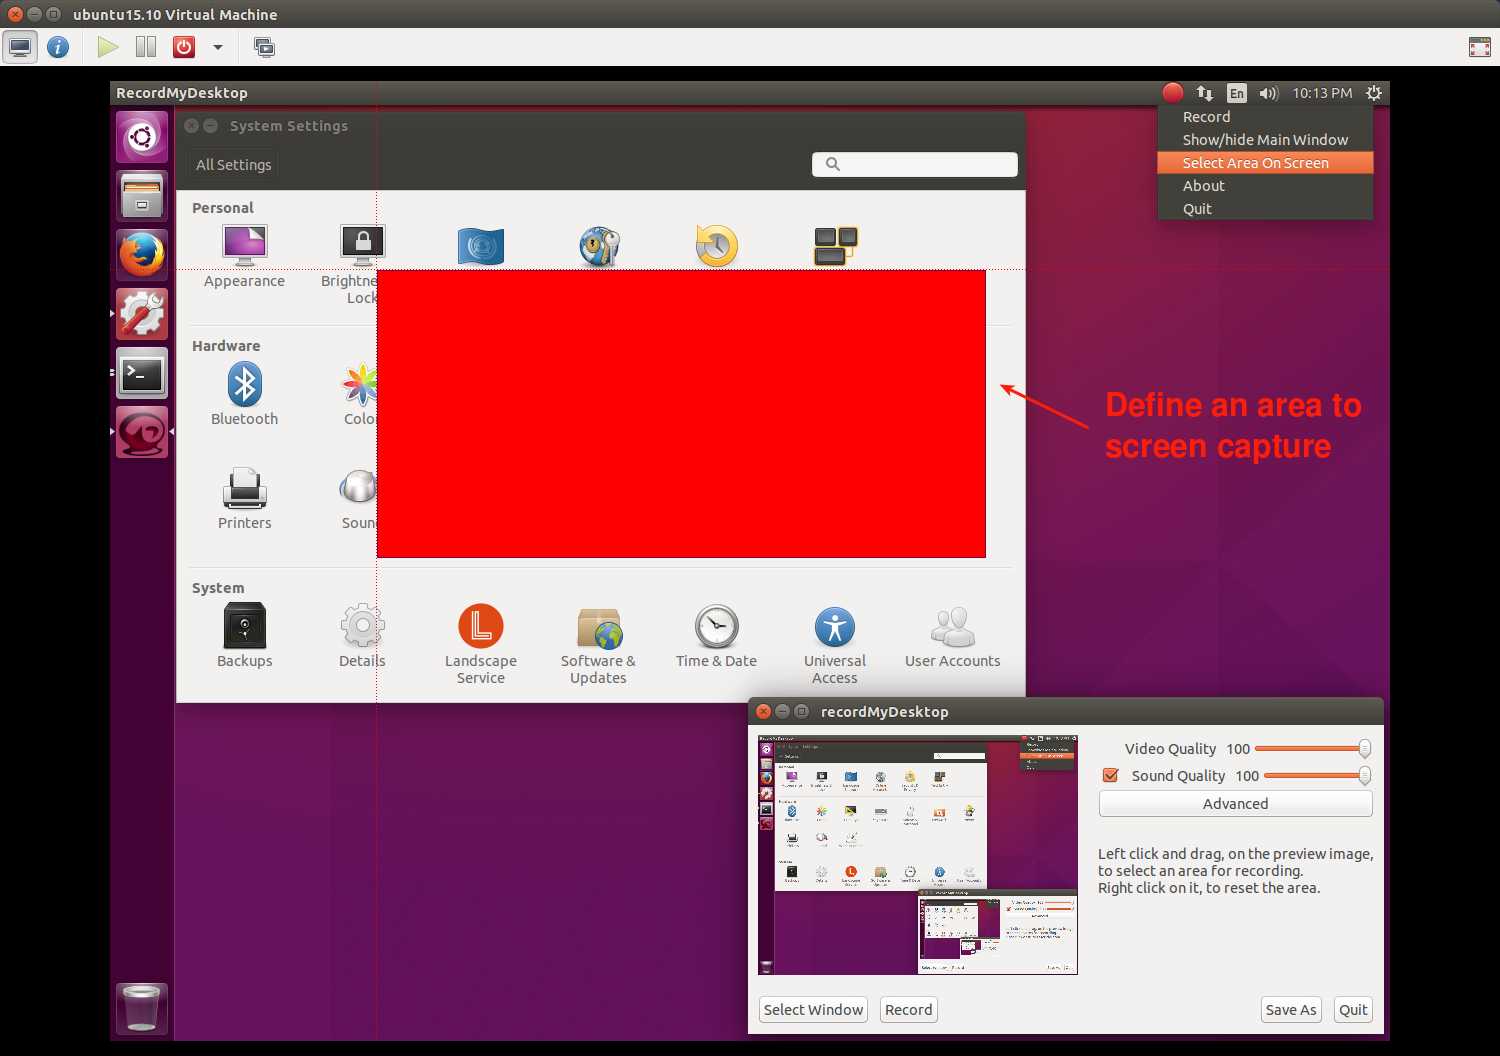
Task: Open the session gear menu in top panel
Action: [x=1374, y=93]
